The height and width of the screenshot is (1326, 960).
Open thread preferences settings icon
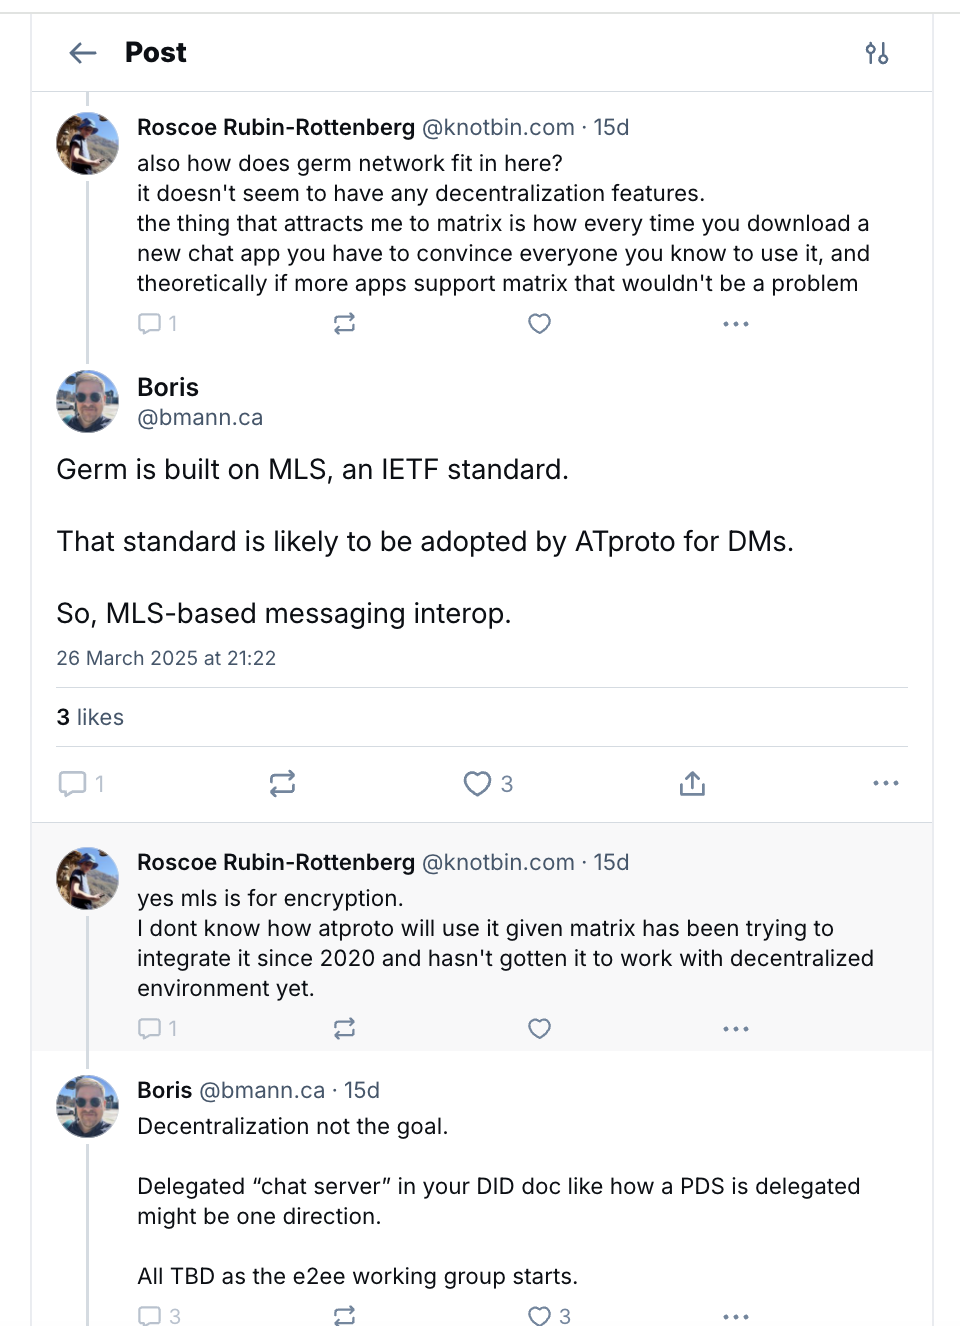[x=877, y=53]
